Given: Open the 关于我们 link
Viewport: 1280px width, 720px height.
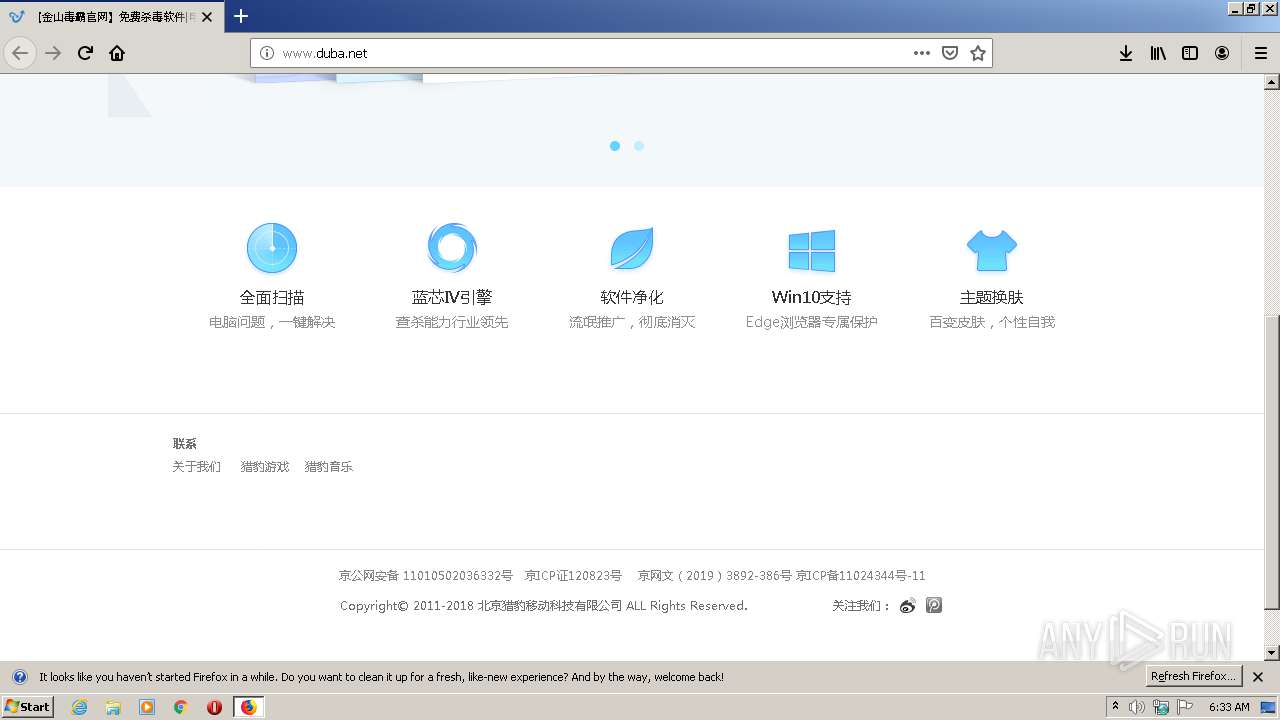Looking at the screenshot, I should point(196,467).
